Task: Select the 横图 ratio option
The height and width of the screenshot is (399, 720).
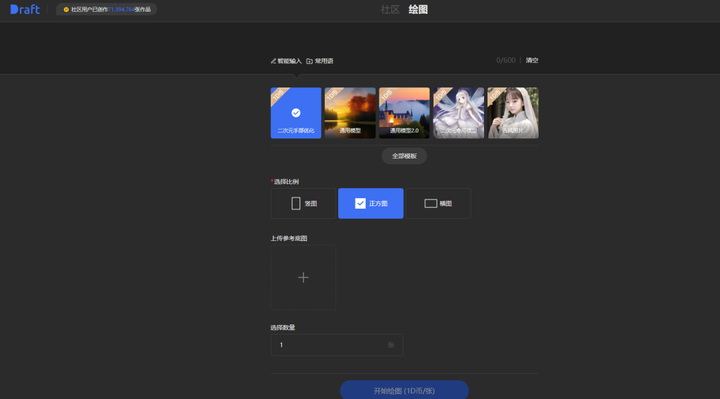Action: (438, 203)
